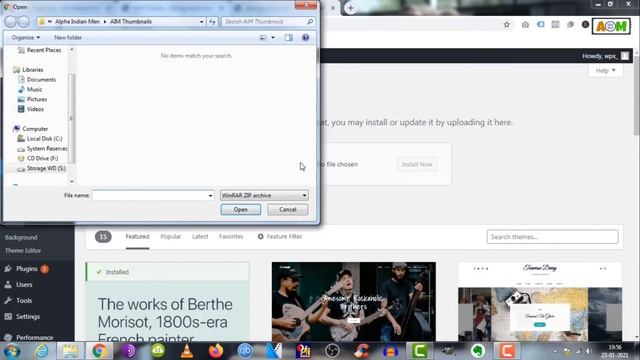Screen dimensions: 640x360
Task: Expand the WordPress Help dropdown
Action: coord(605,71)
